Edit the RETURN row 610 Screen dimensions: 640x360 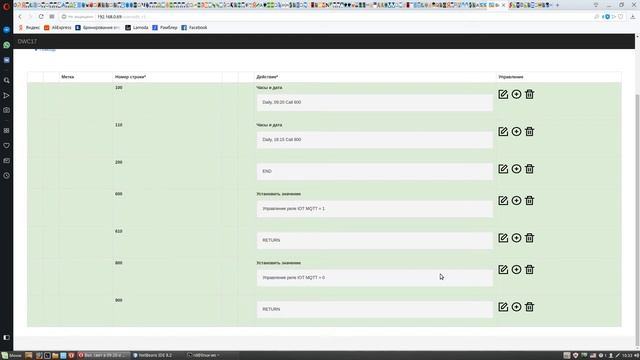point(503,238)
